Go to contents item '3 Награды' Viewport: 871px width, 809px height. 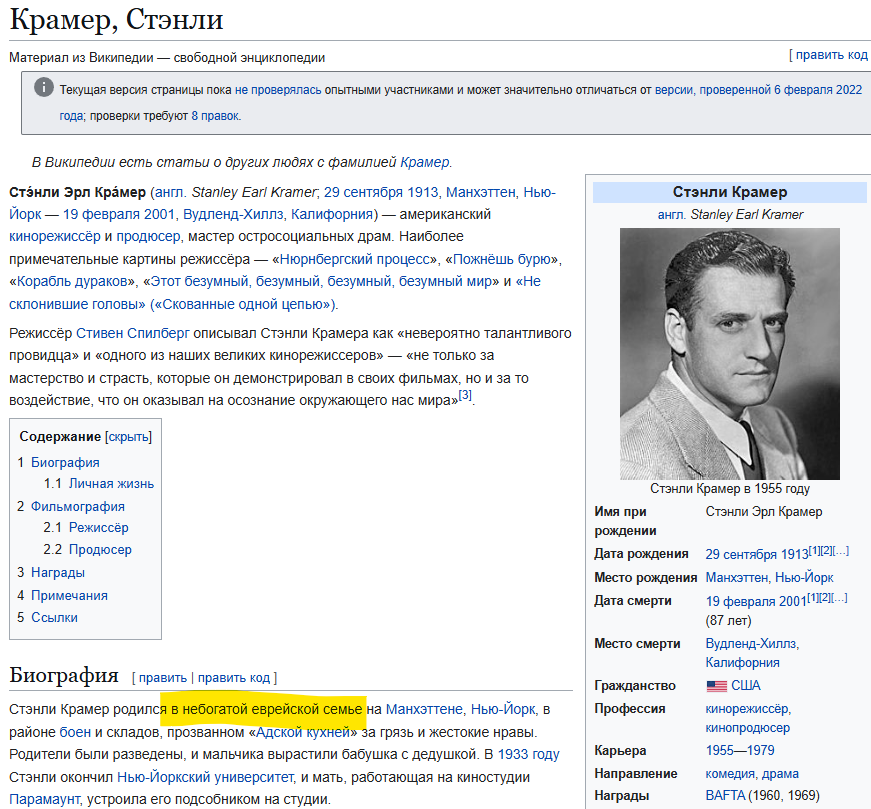(51, 573)
